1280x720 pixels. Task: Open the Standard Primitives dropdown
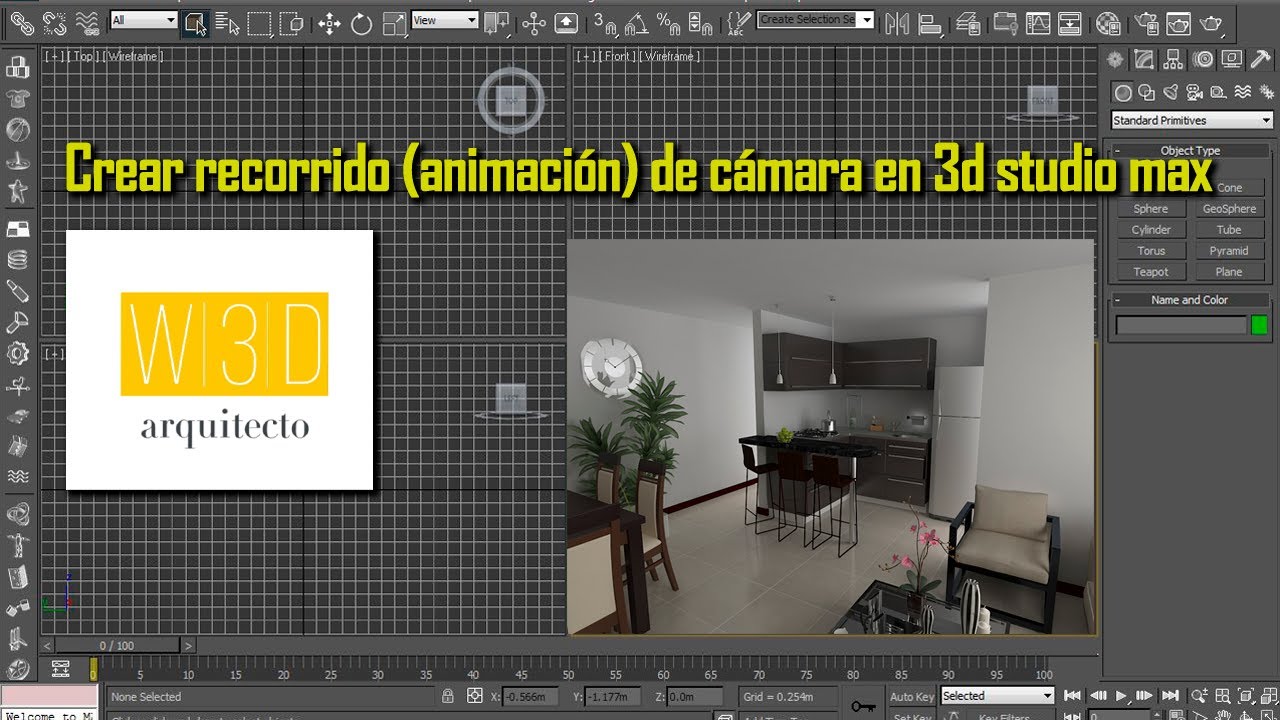coord(1191,120)
